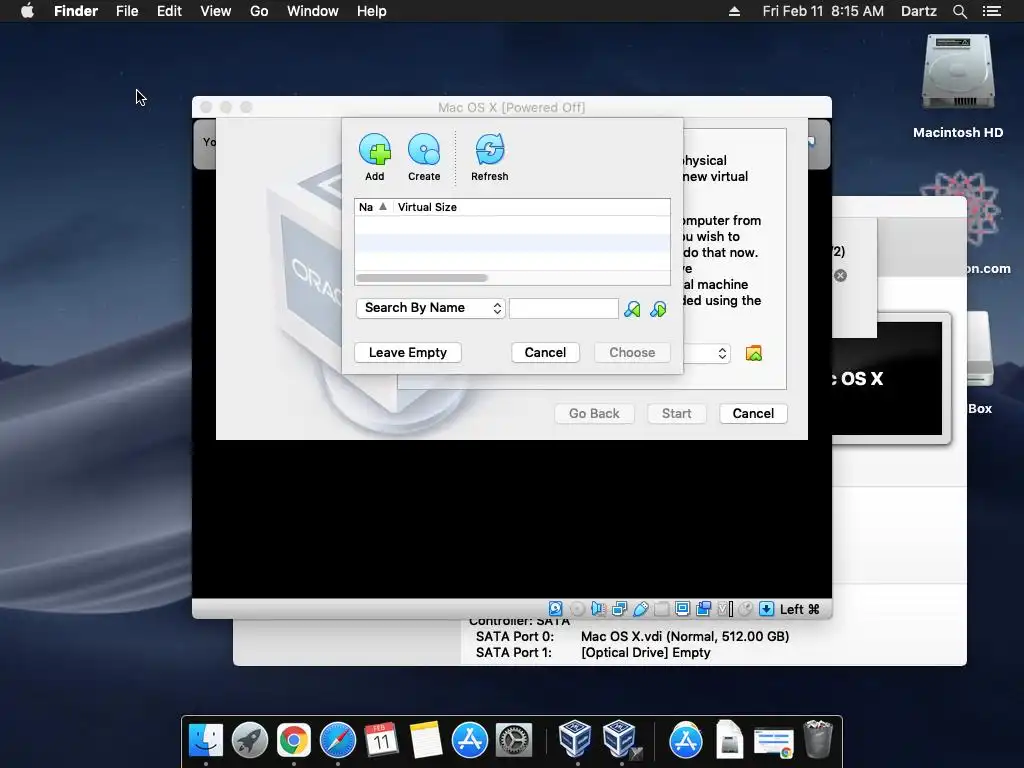The image size is (1024, 768).
Task: Cancel the medium selector dialog
Action: tap(545, 353)
